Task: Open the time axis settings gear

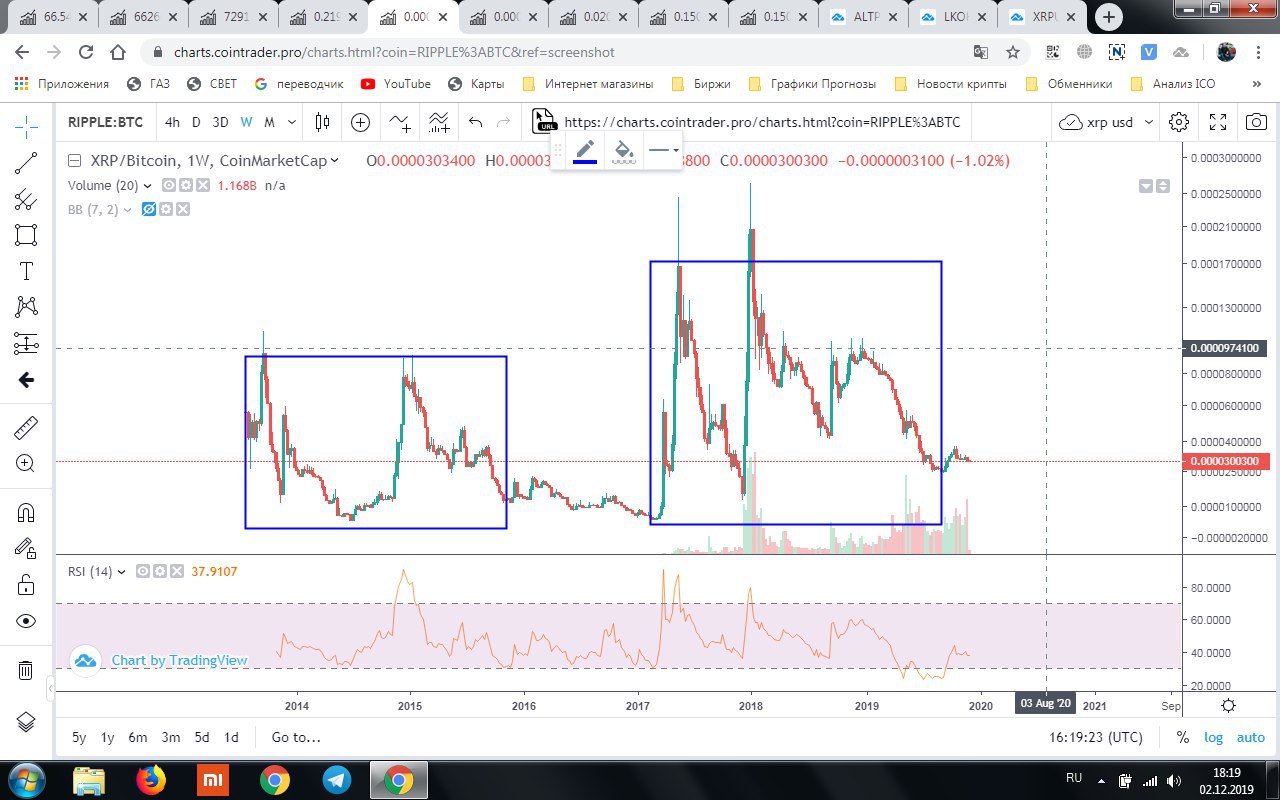Action: [1228, 705]
